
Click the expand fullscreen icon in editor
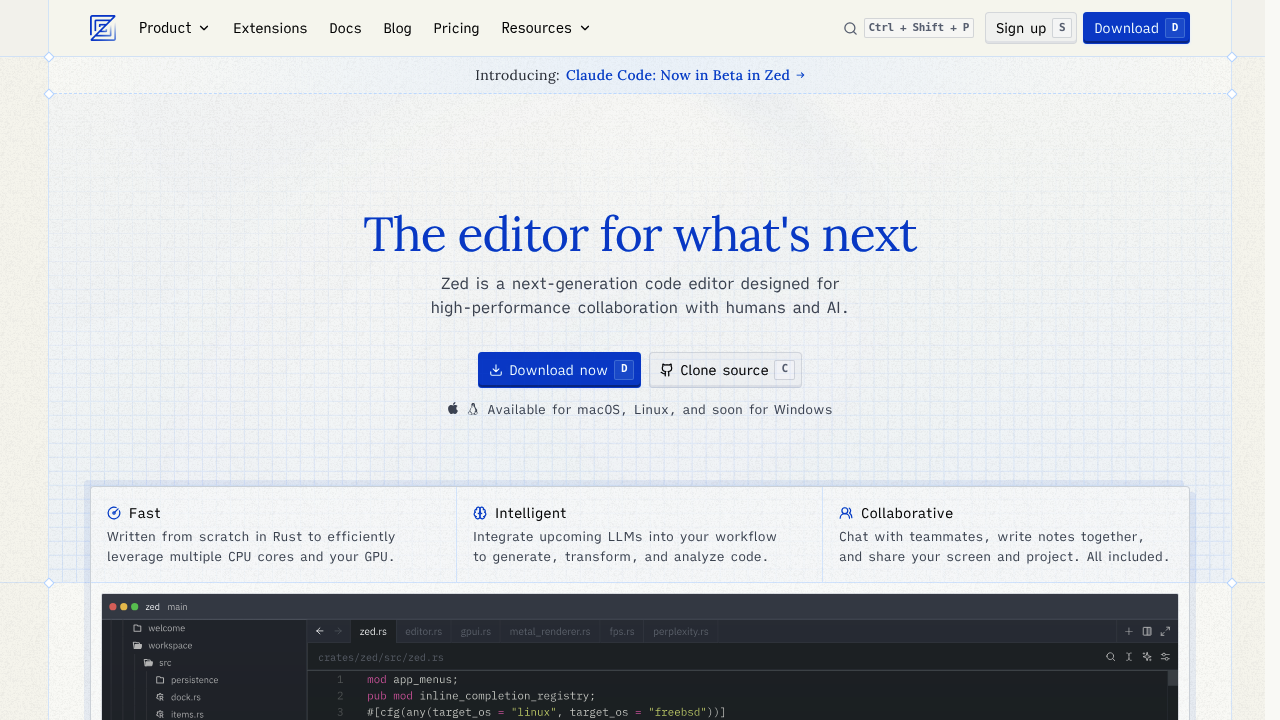pyautogui.click(x=1165, y=631)
